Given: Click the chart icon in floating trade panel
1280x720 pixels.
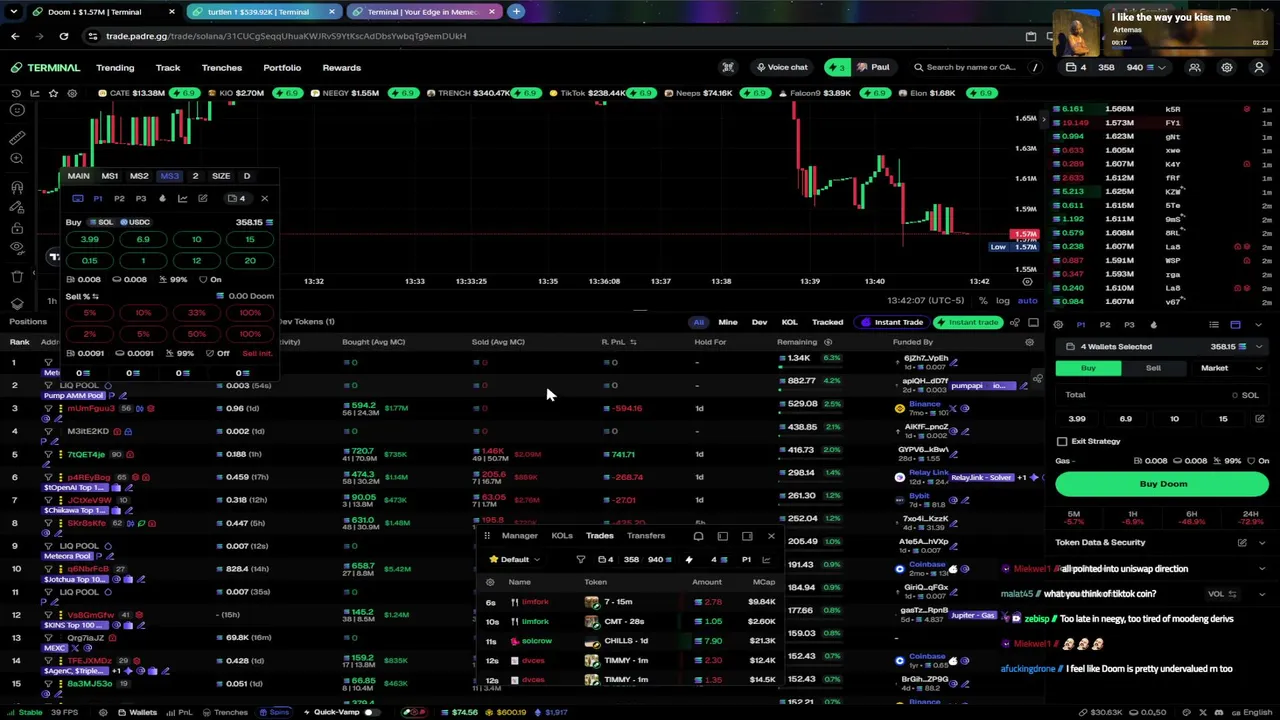Looking at the screenshot, I should [182, 199].
